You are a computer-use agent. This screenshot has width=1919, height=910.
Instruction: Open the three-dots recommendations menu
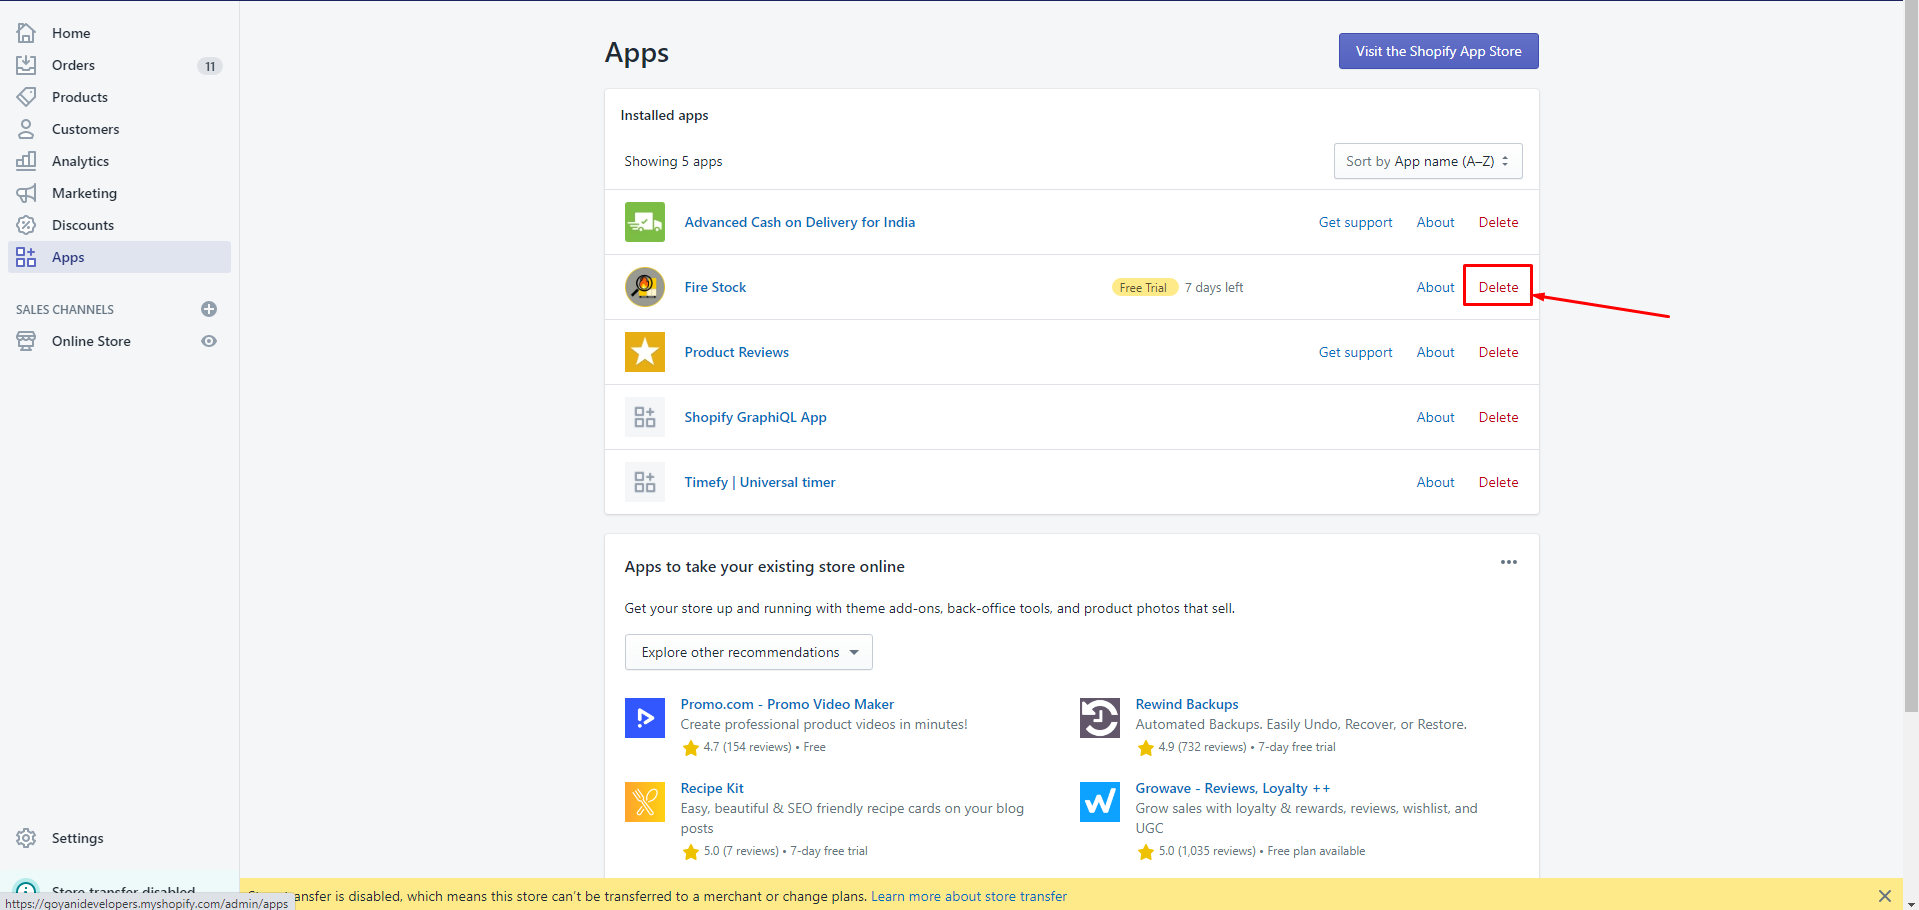point(1509,562)
